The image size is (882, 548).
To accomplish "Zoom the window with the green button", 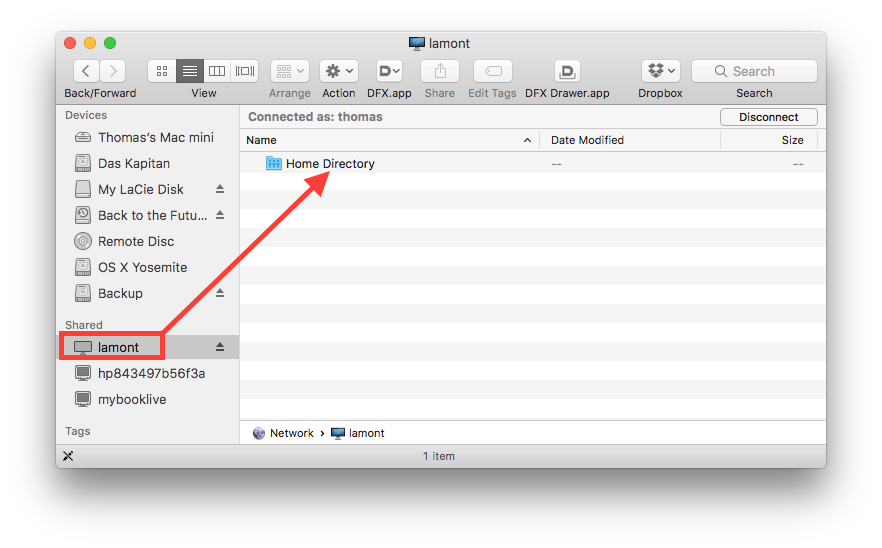I will point(110,43).
